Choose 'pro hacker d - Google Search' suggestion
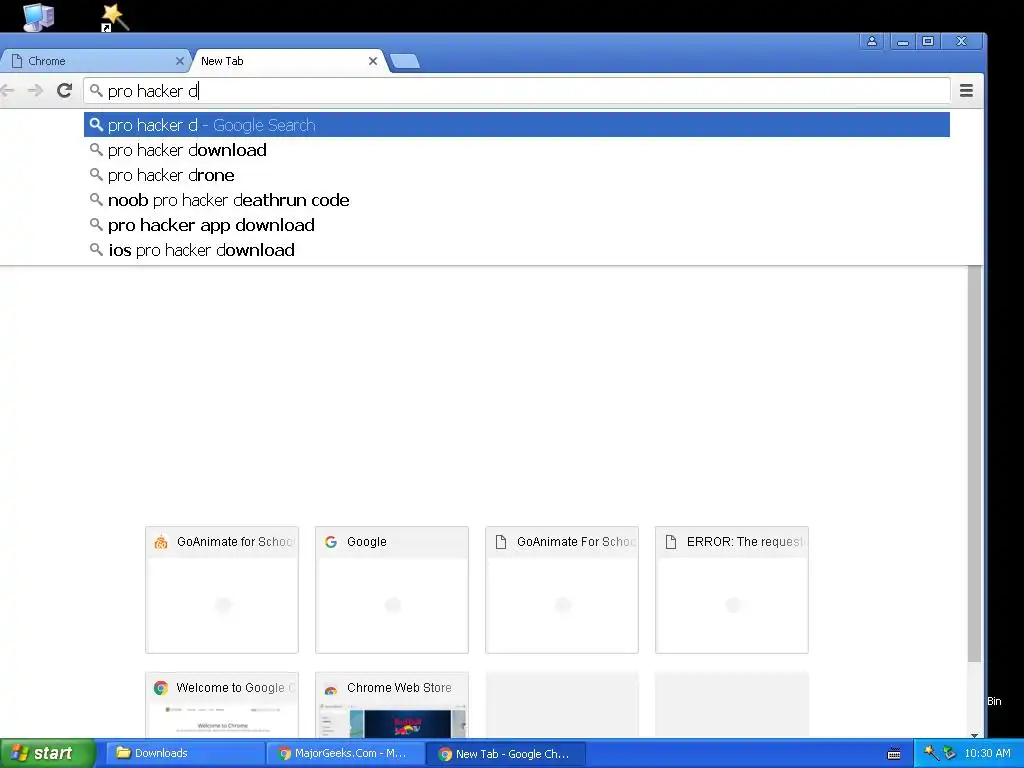1024x768 pixels. (517, 125)
